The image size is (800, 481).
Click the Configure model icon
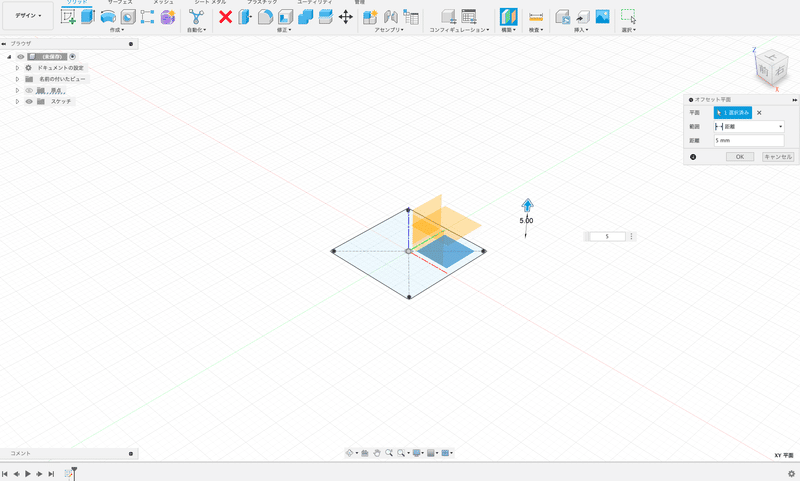tap(448, 17)
